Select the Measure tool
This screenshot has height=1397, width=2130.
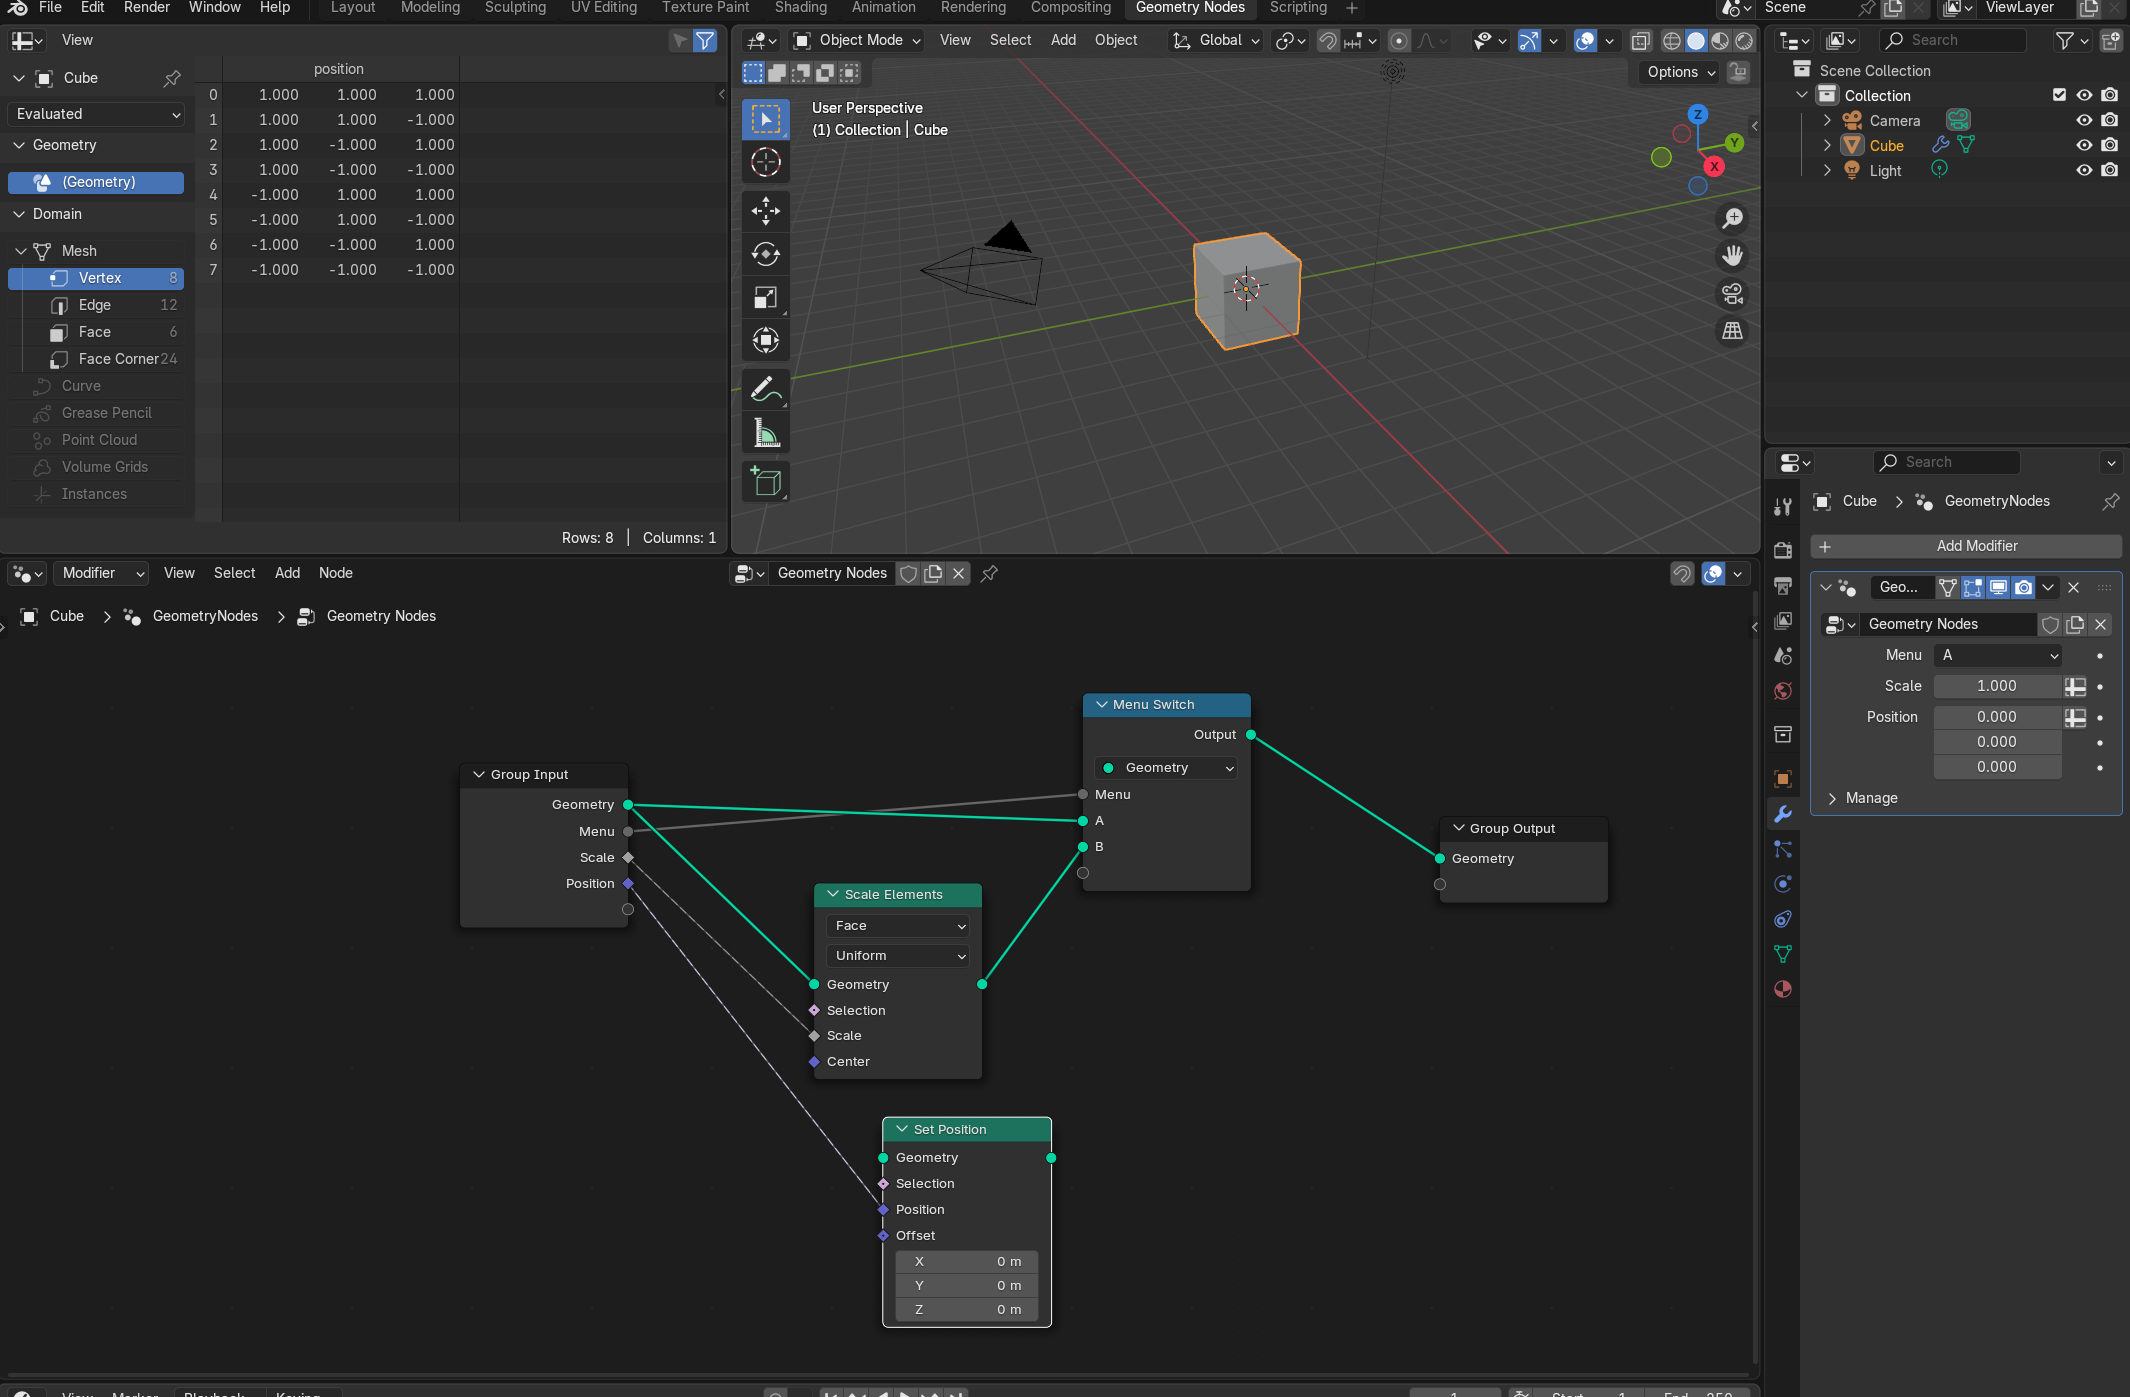[766, 432]
